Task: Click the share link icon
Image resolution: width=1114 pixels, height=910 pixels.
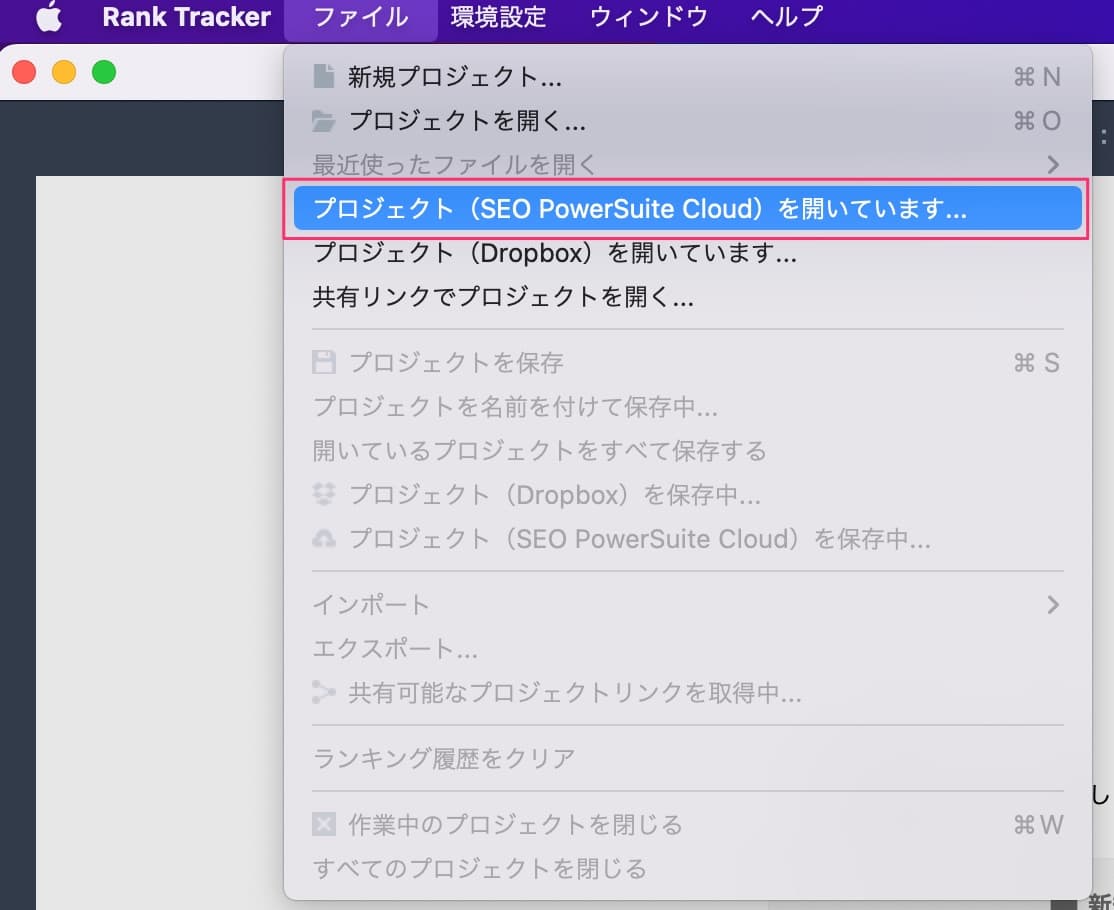Action: 324,692
